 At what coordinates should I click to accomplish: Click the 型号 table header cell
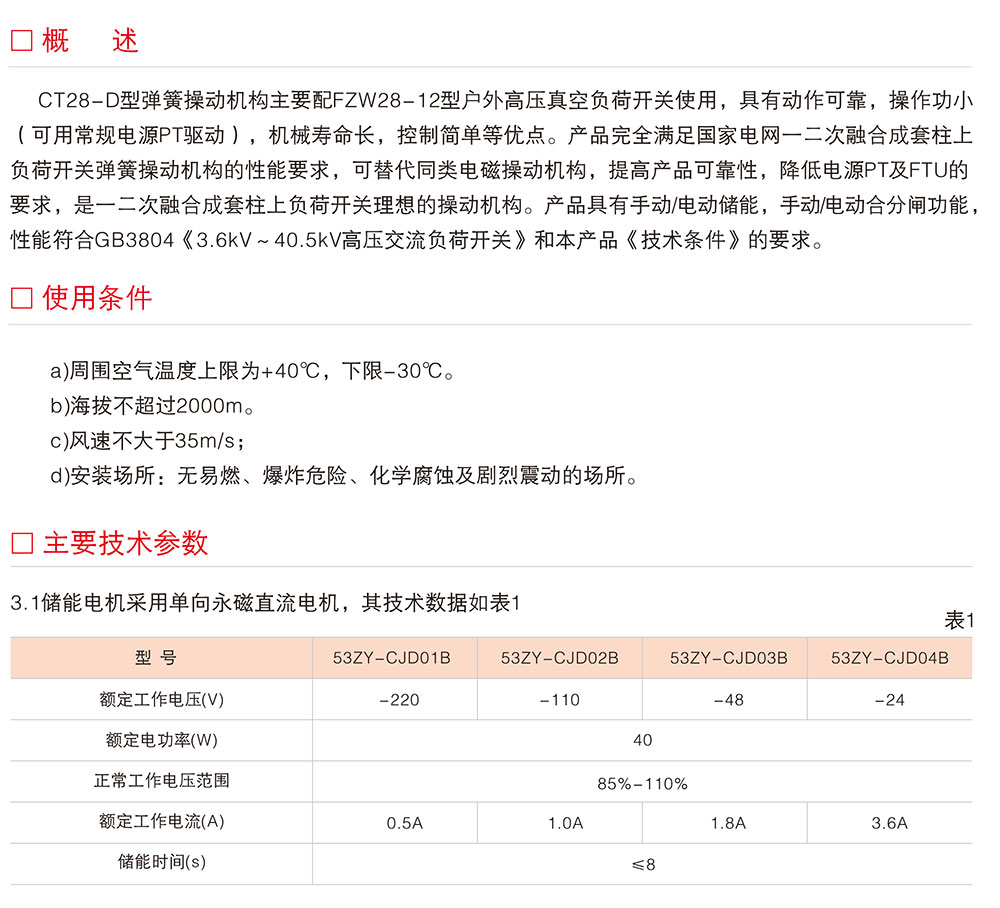tap(161, 658)
